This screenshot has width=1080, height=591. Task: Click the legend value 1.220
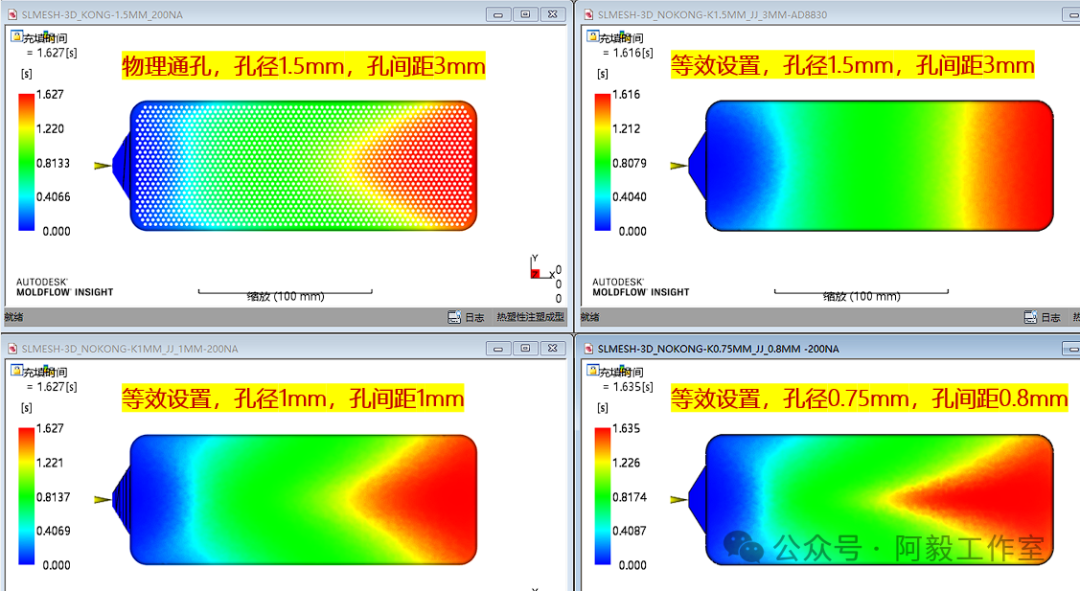(x=50, y=129)
